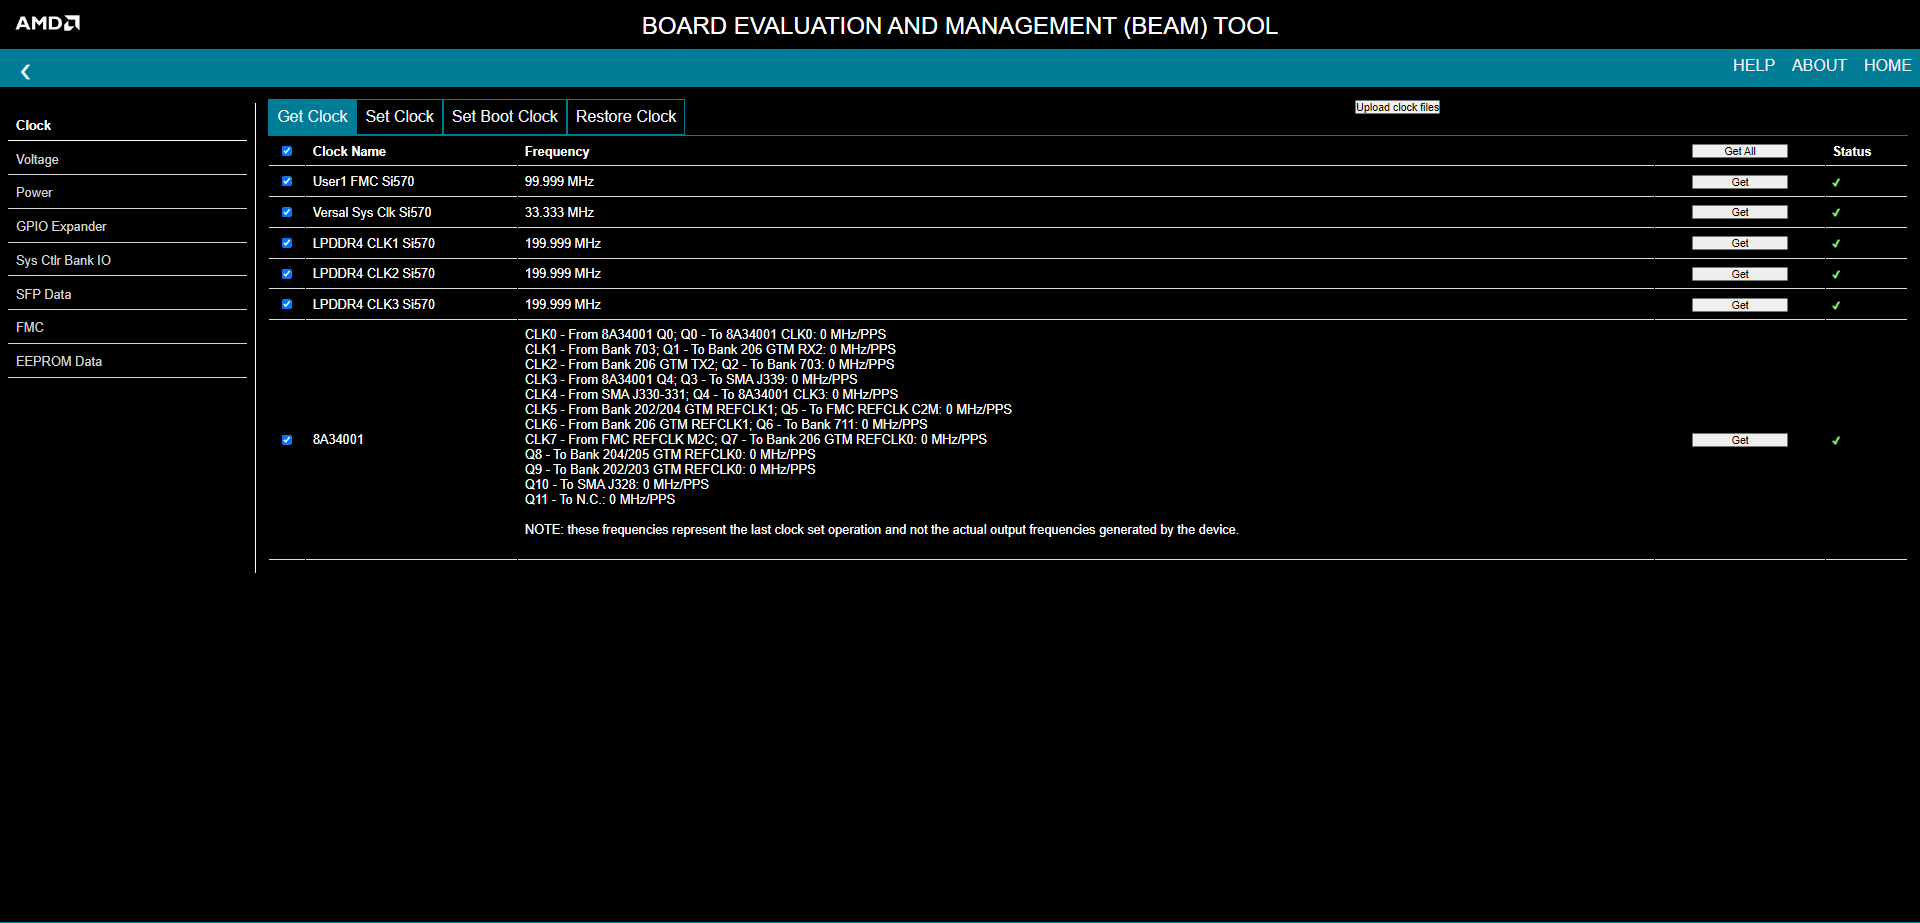This screenshot has width=1920, height=923.
Task: Open the HELP link
Action: [x=1754, y=65]
